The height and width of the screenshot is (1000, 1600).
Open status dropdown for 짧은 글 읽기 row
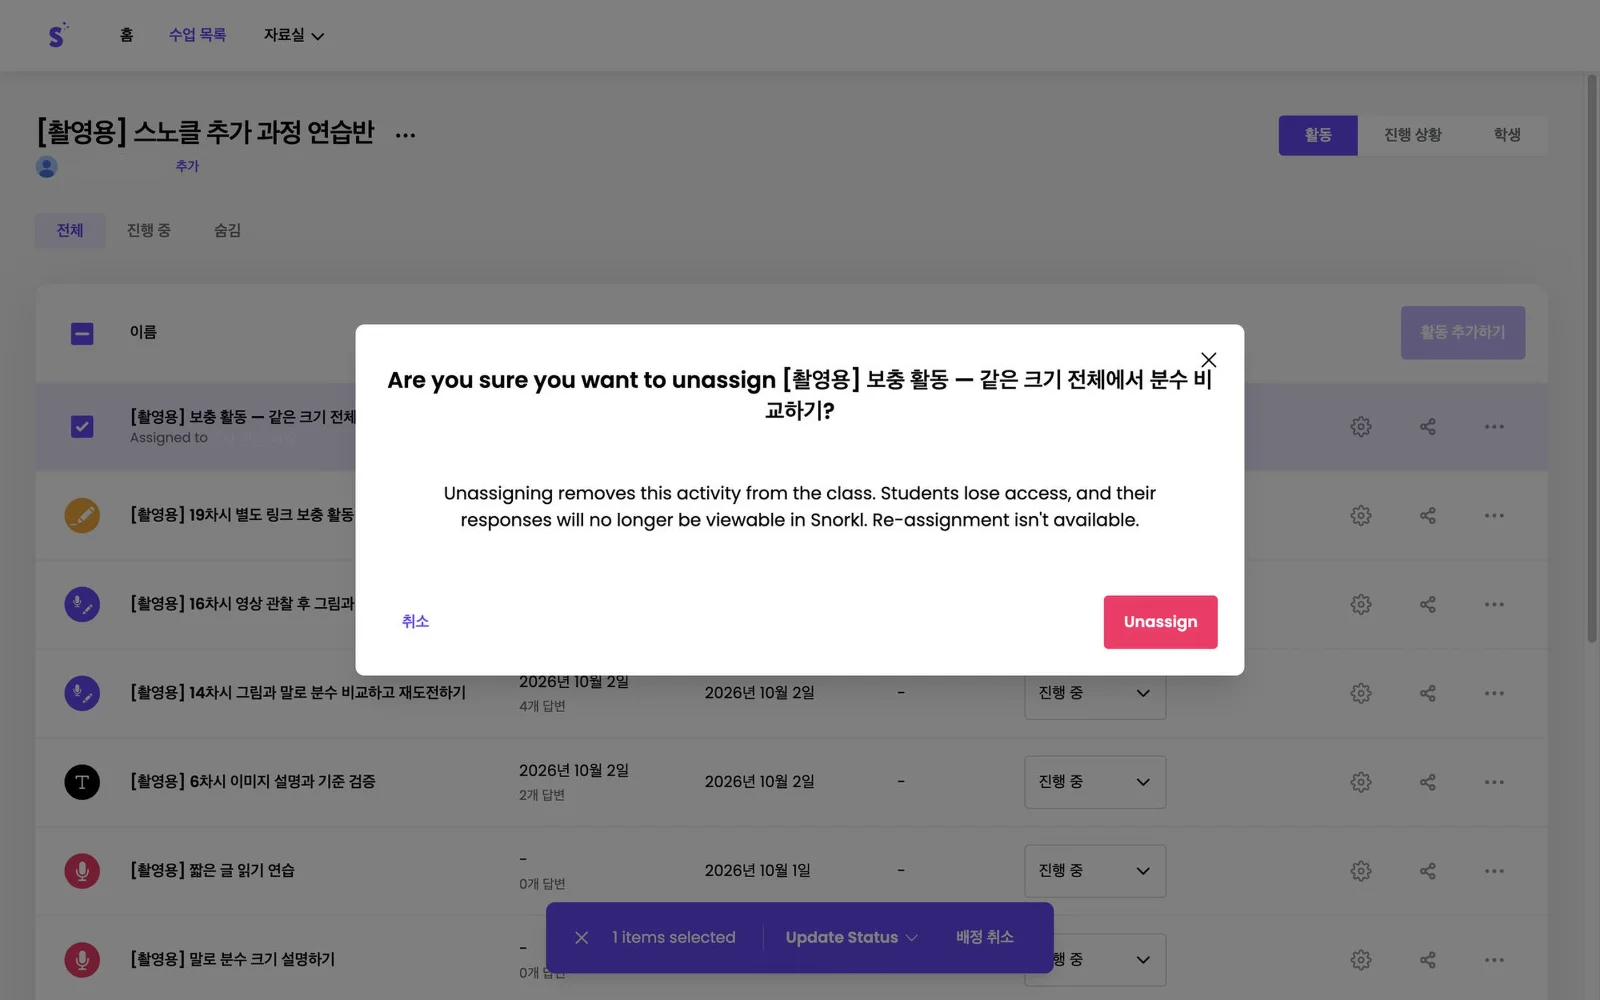point(1095,871)
